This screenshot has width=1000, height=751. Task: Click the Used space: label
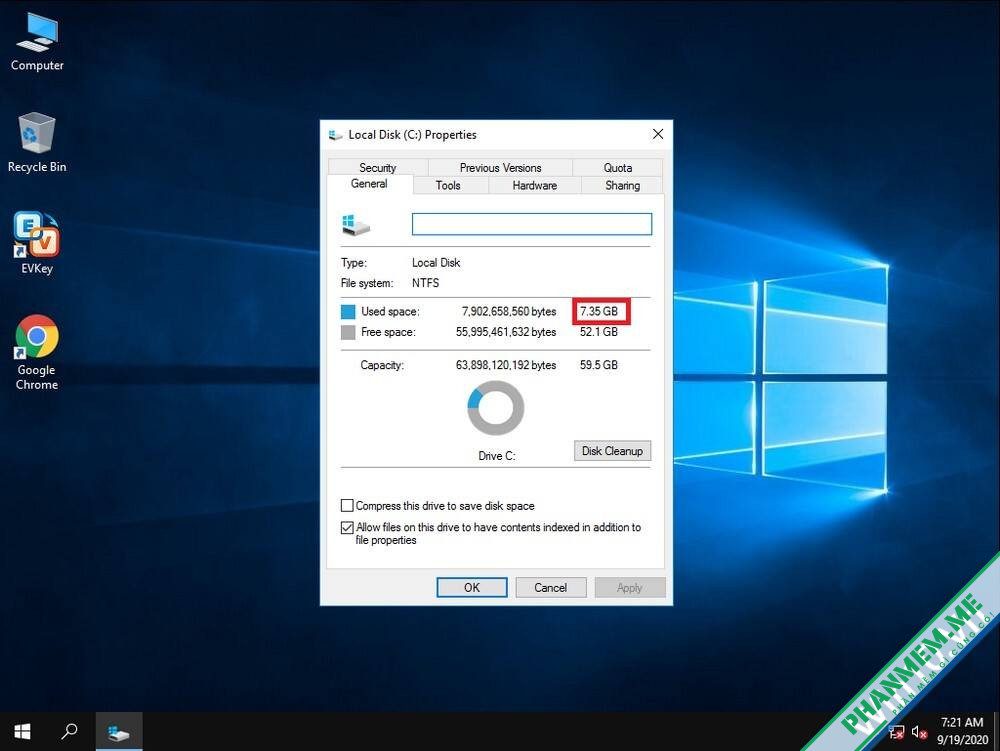pos(390,312)
